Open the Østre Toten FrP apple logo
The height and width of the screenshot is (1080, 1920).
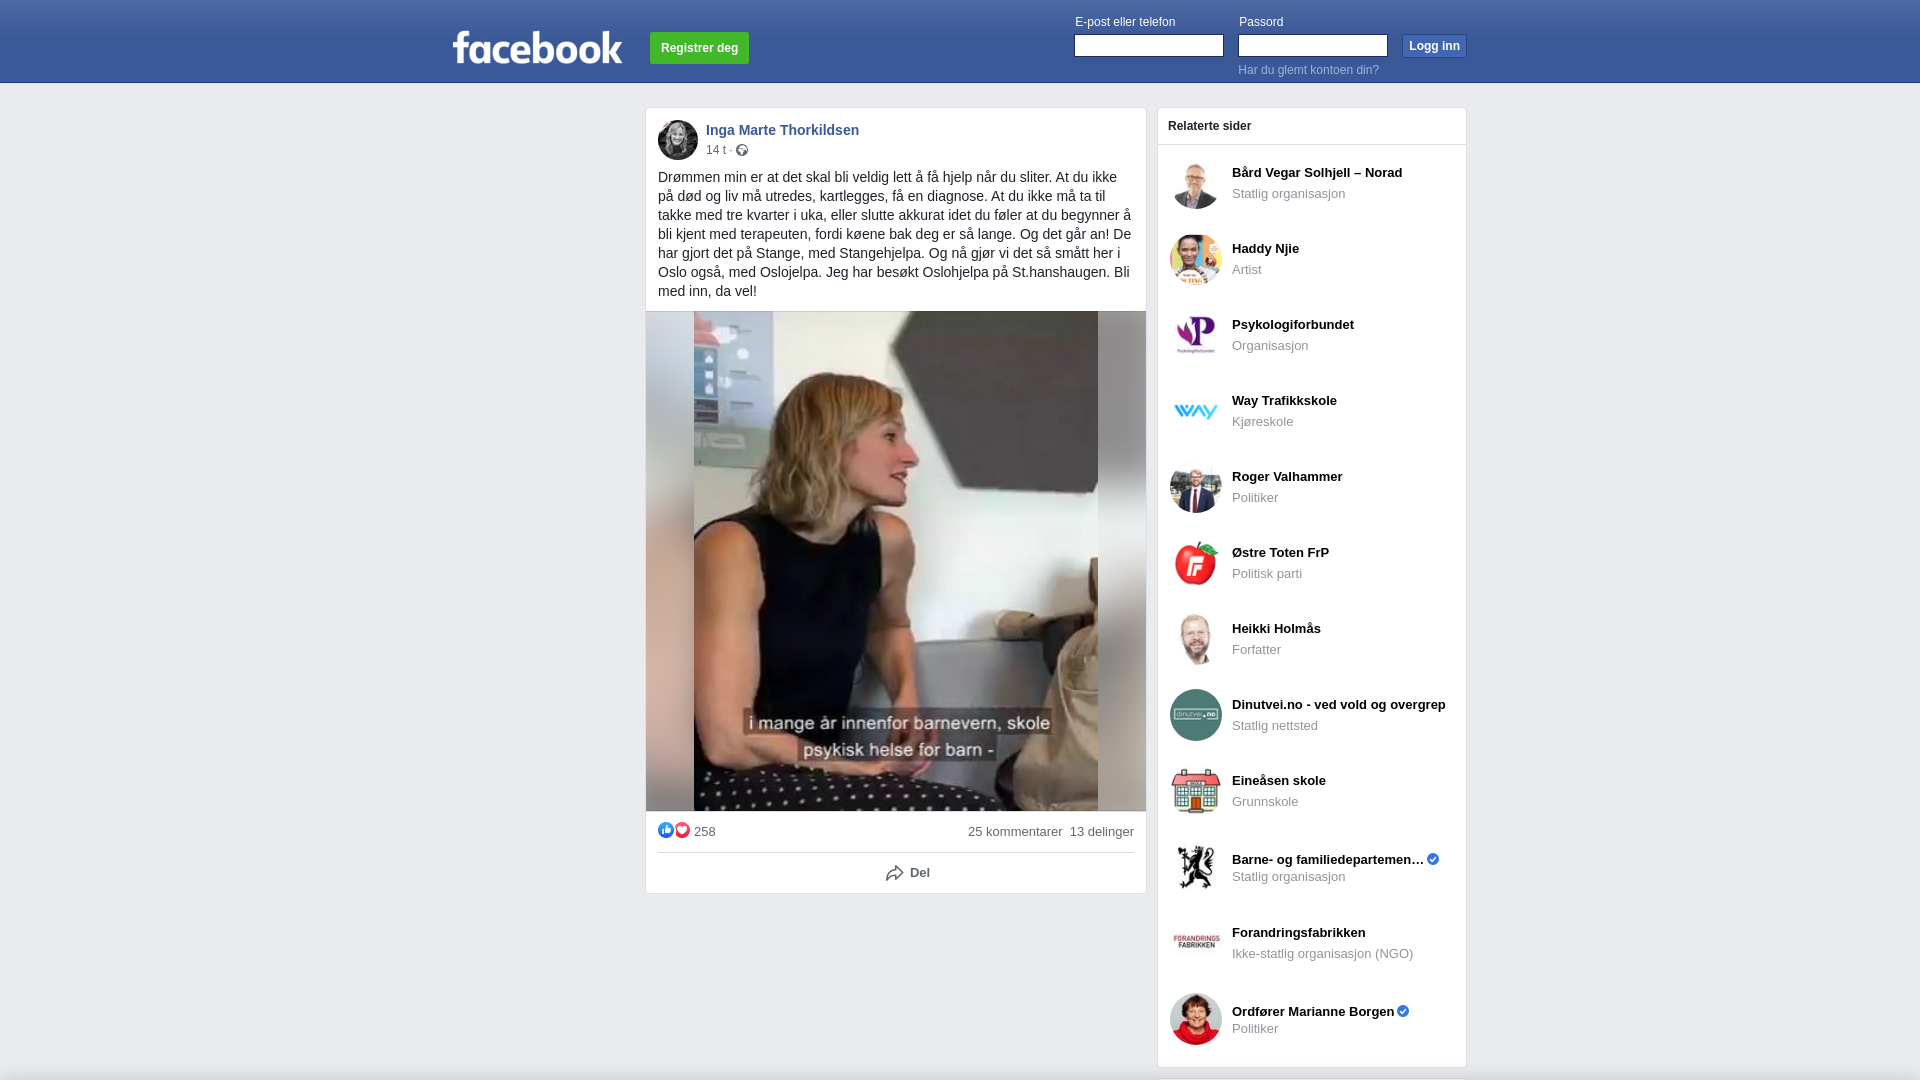(x=1196, y=563)
